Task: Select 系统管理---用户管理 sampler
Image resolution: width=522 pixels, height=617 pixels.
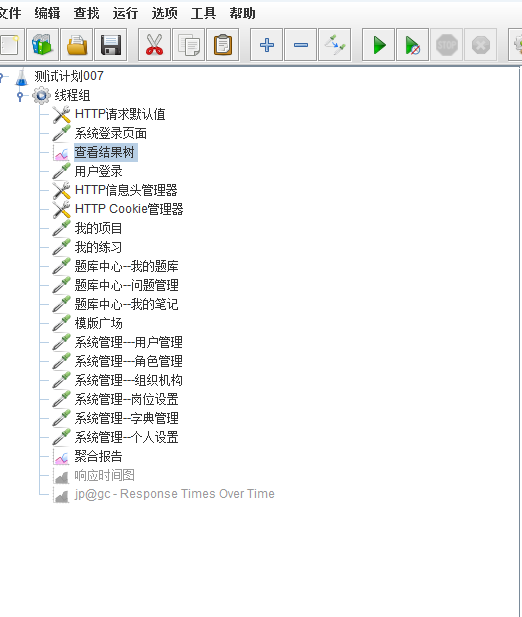Action: (128, 342)
